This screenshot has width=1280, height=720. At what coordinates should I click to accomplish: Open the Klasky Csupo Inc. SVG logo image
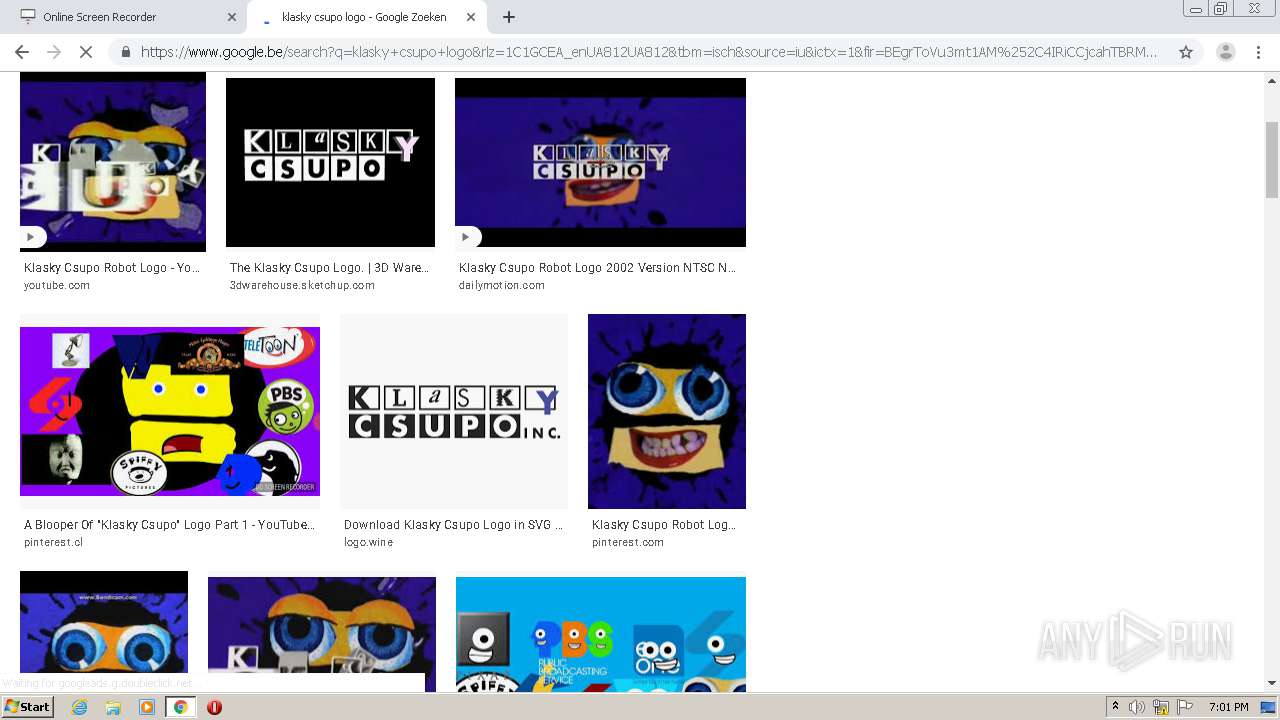[x=454, y=411]
